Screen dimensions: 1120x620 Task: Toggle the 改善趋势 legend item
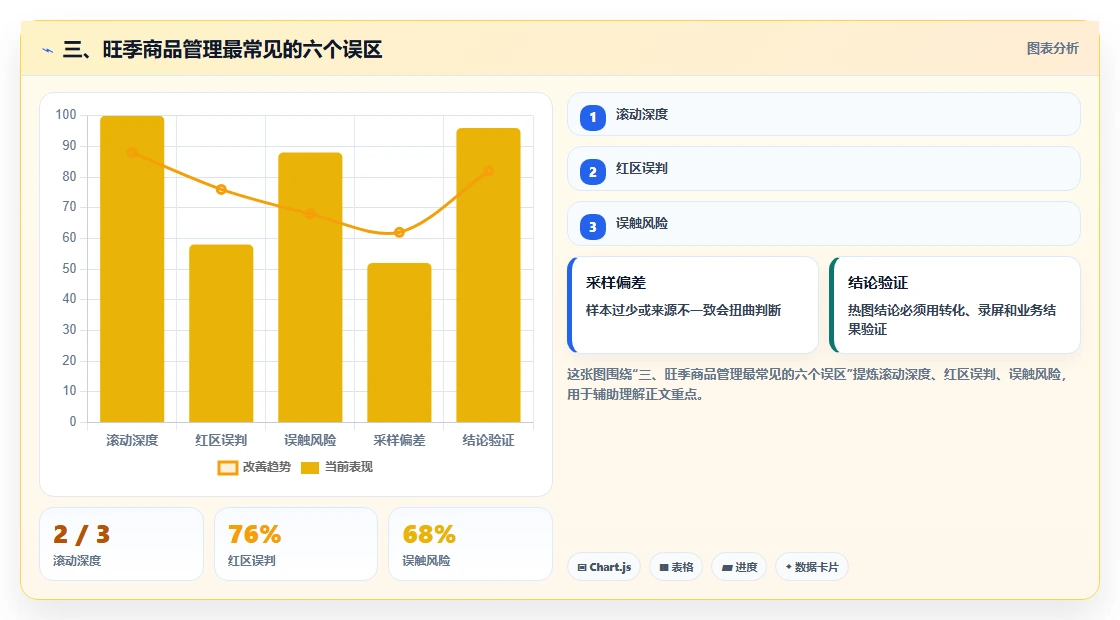pos(254,467)
